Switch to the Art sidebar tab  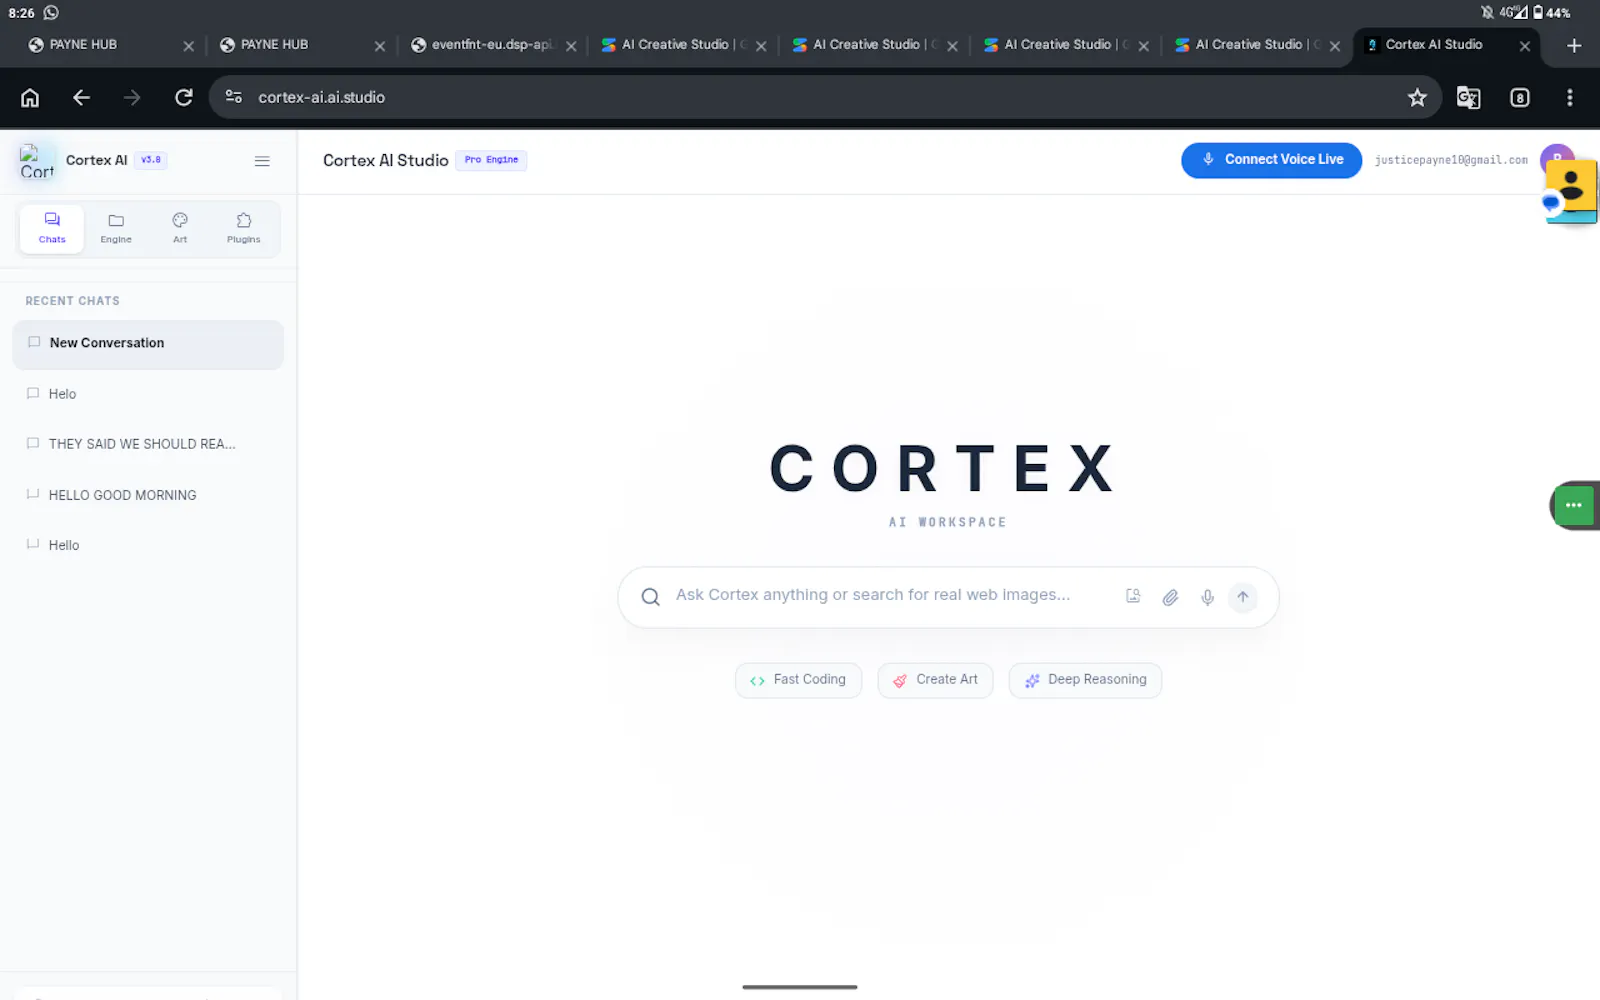click(x=180, y=228)
